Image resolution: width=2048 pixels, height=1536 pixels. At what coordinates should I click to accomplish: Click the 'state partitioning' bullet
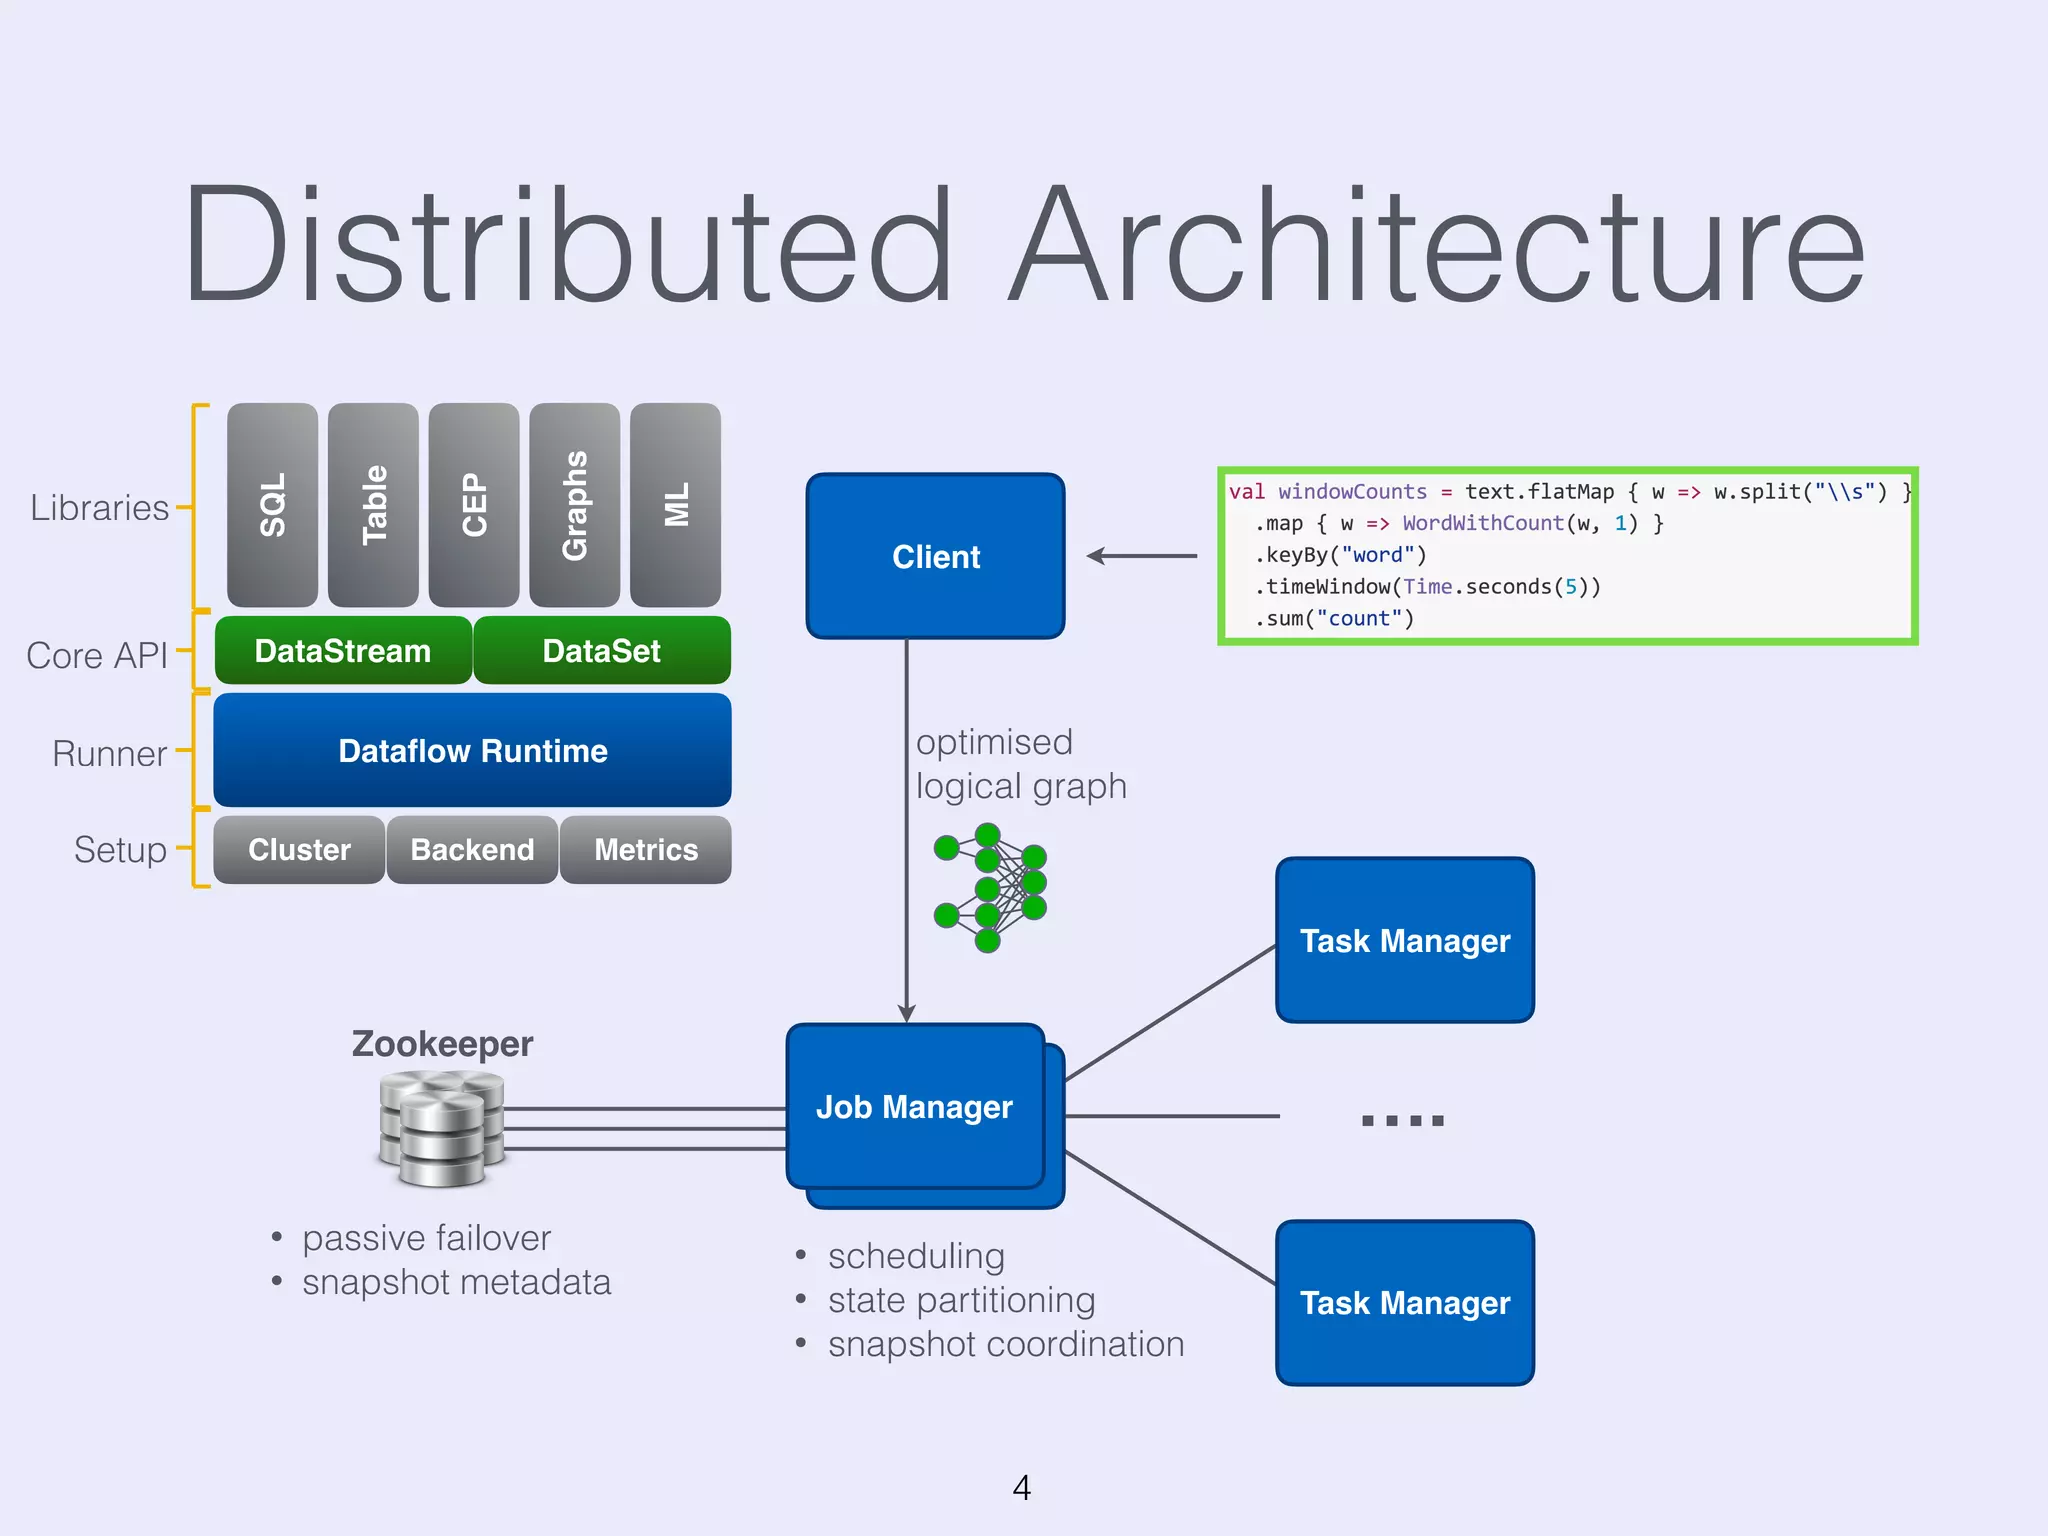(961, 1300)
